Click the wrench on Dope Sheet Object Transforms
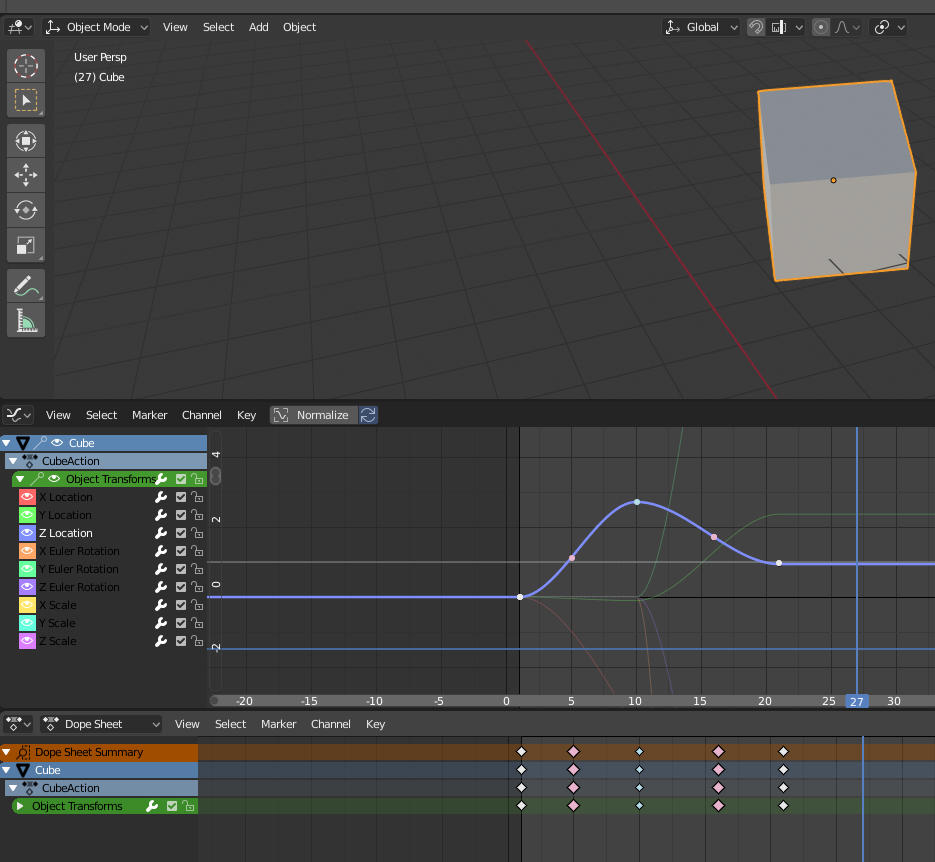The image size is (935, 862). [x=153, y=806]
